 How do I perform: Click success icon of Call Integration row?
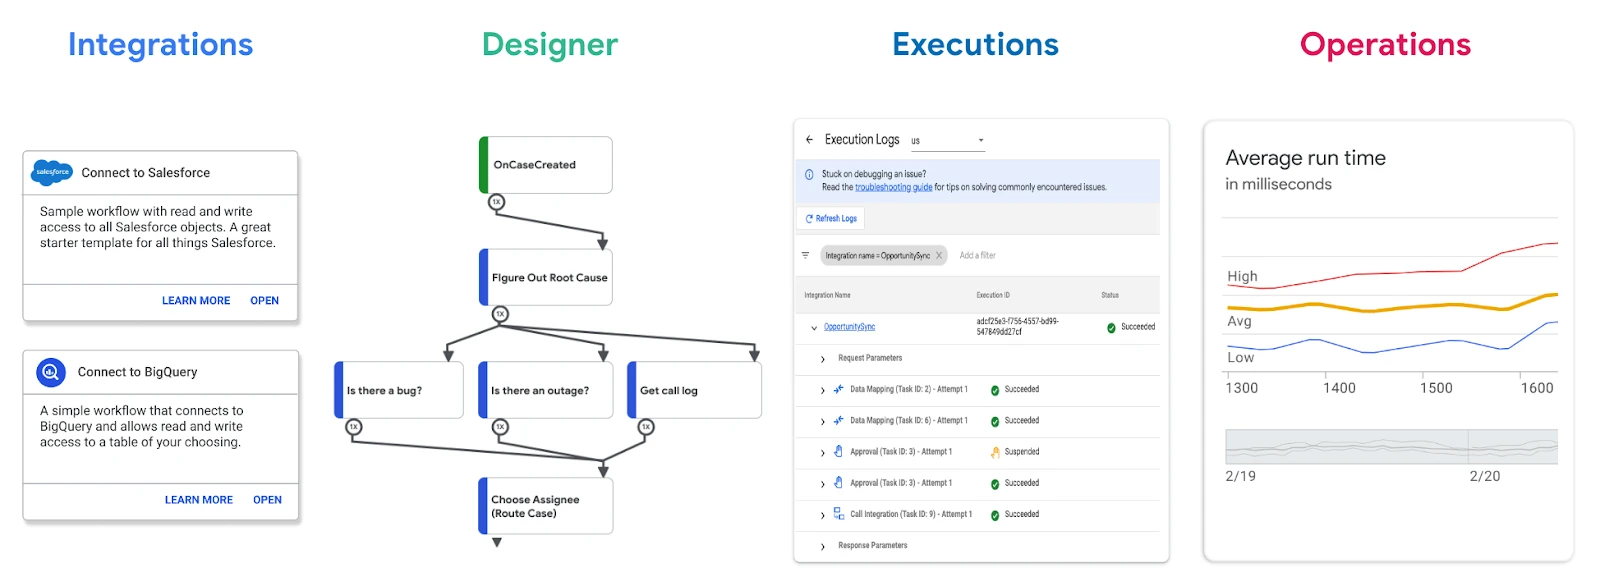coord(995,516)
